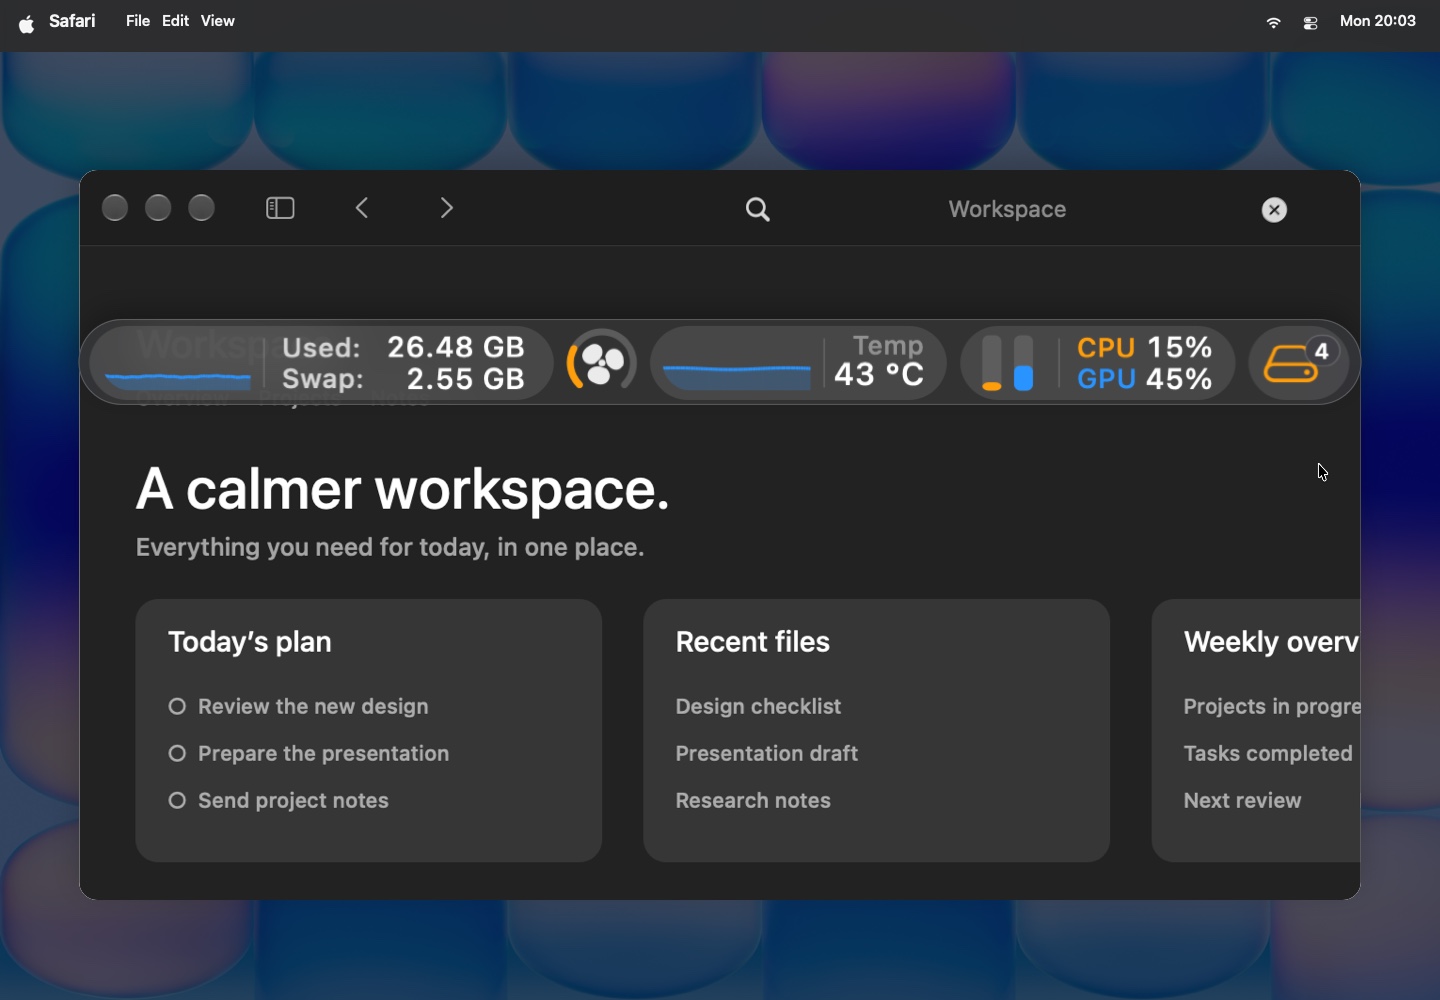Click the Temp 43 °C reading

click(880, 361)
